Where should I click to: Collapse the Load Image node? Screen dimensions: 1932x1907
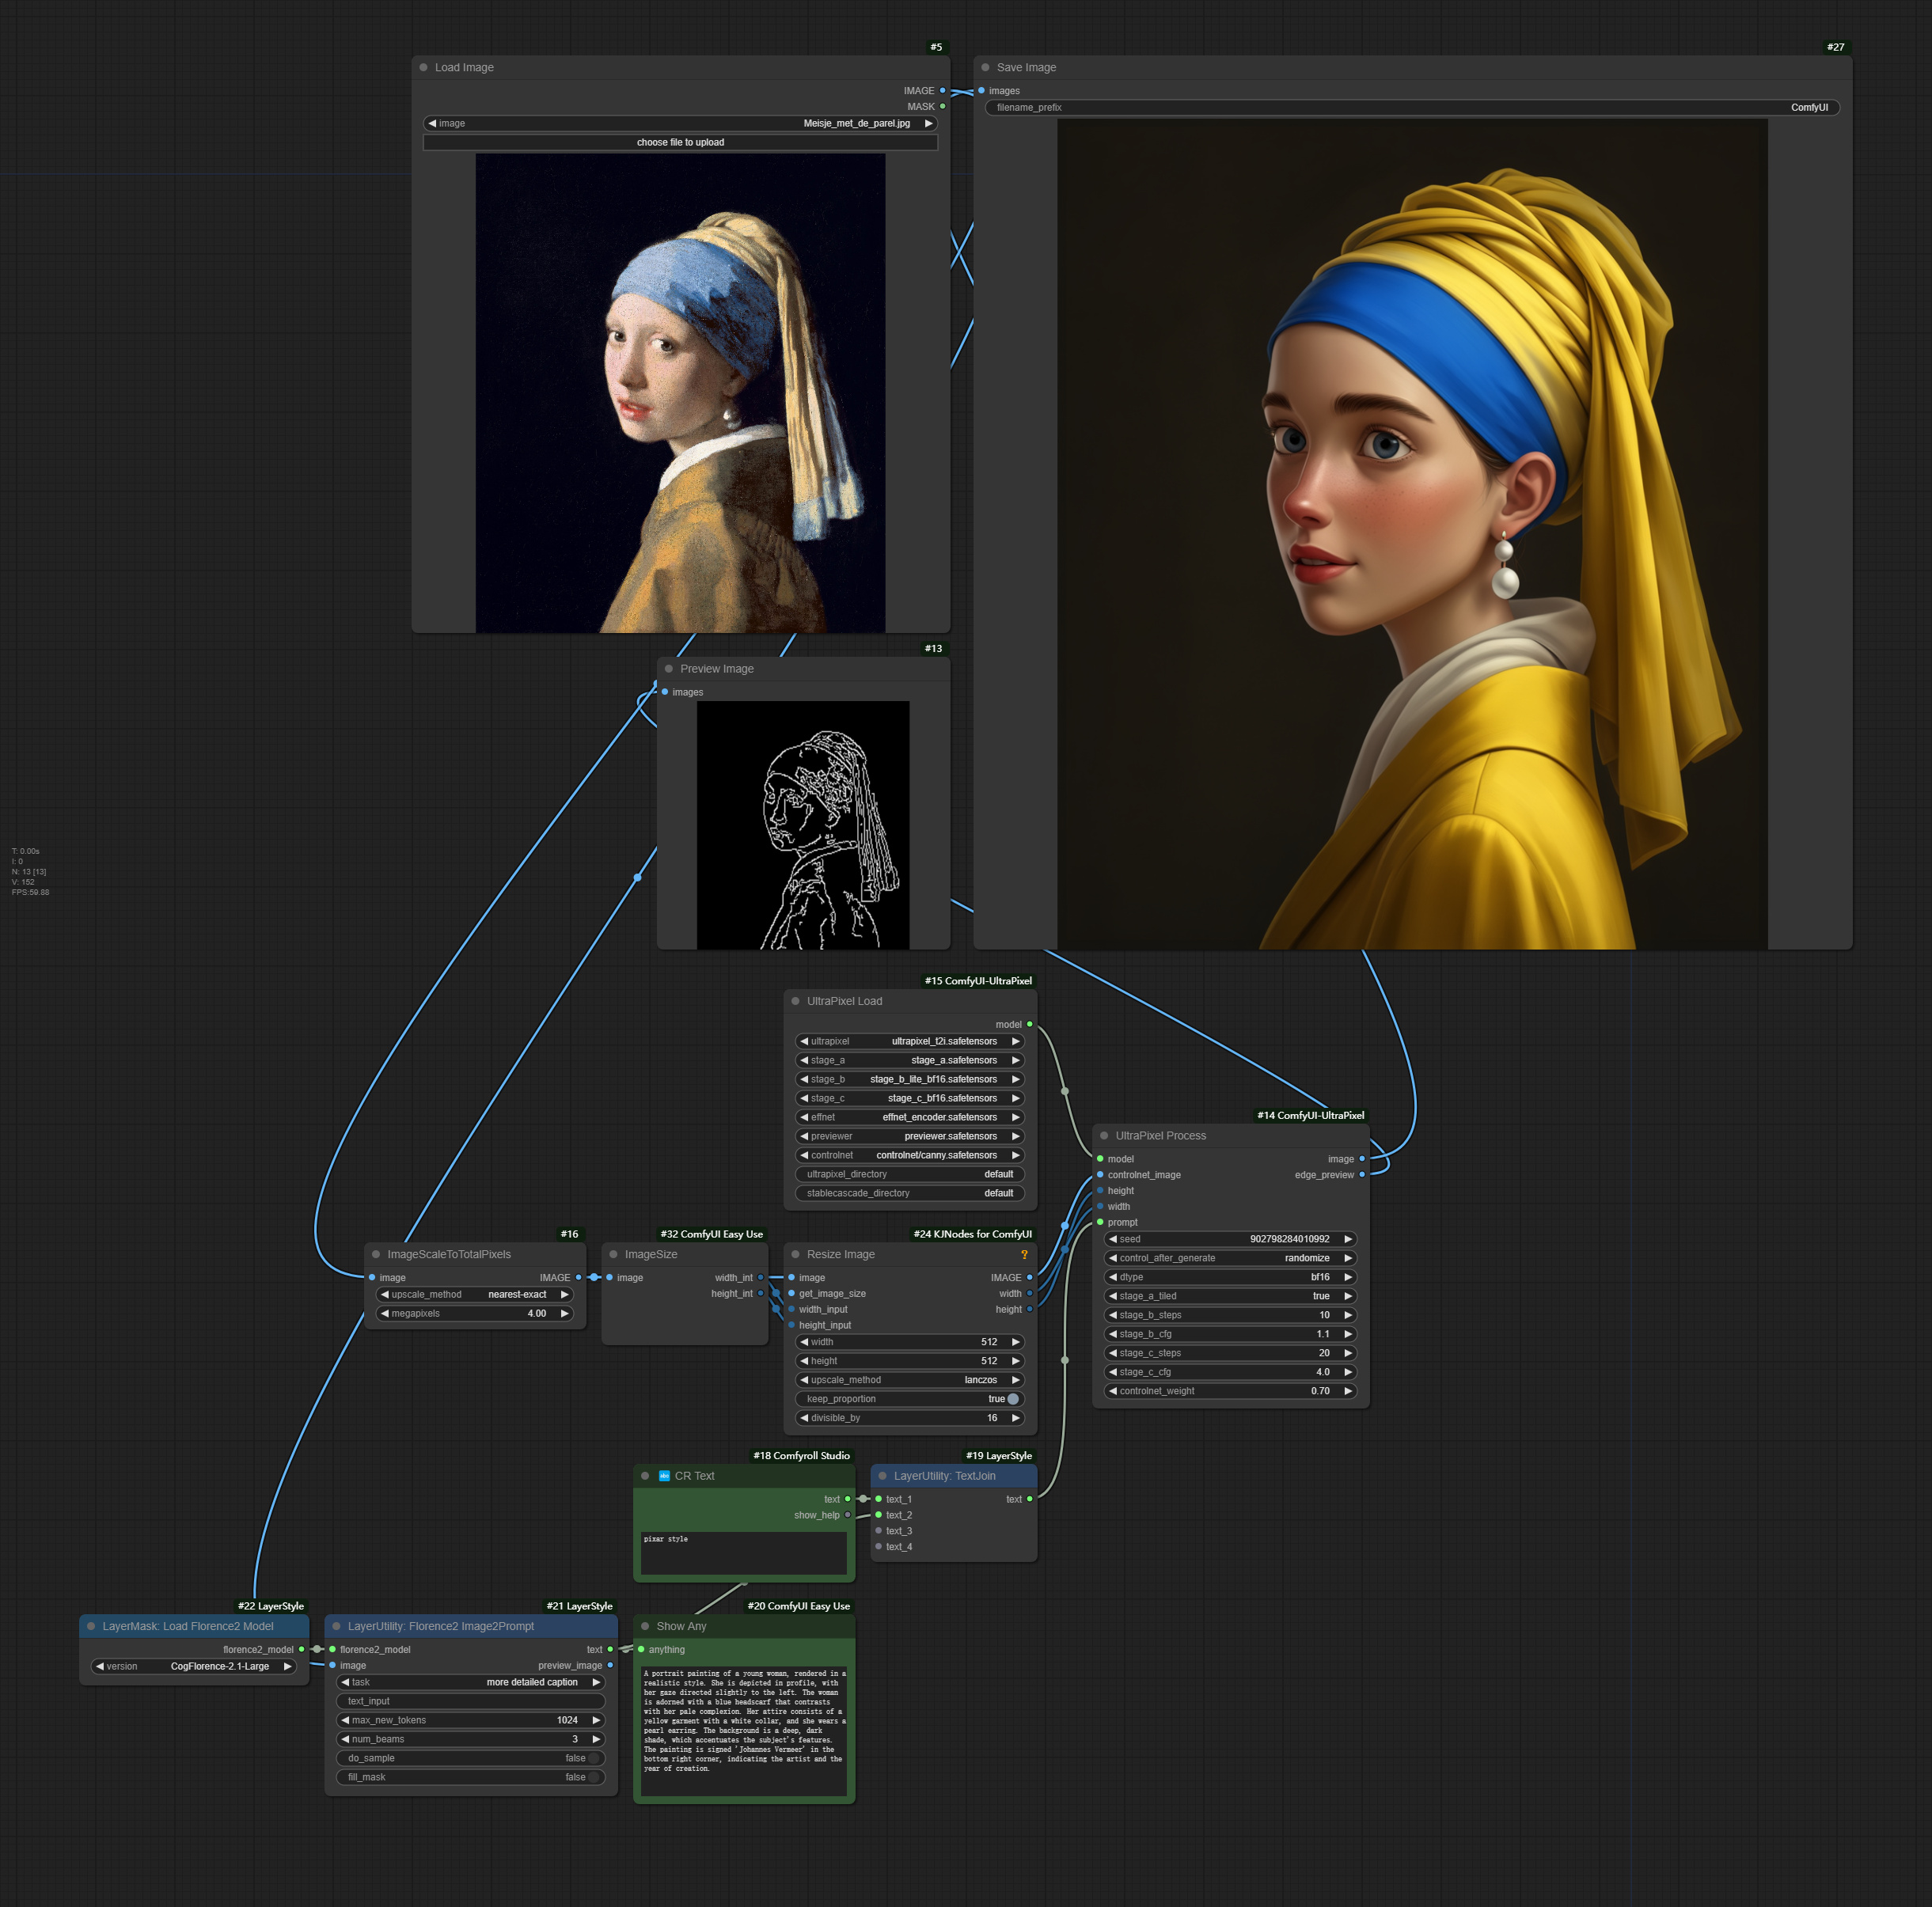[x=424, y=67]
